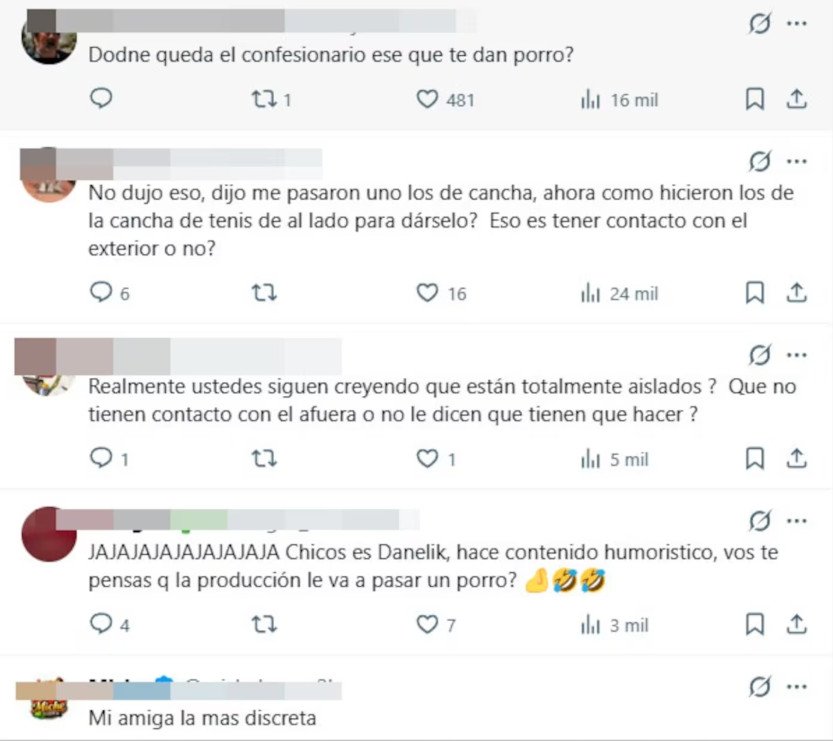Screen dimensions: 833x741
Task: Retweet the confesionario porro tweet
Action: 271,99
